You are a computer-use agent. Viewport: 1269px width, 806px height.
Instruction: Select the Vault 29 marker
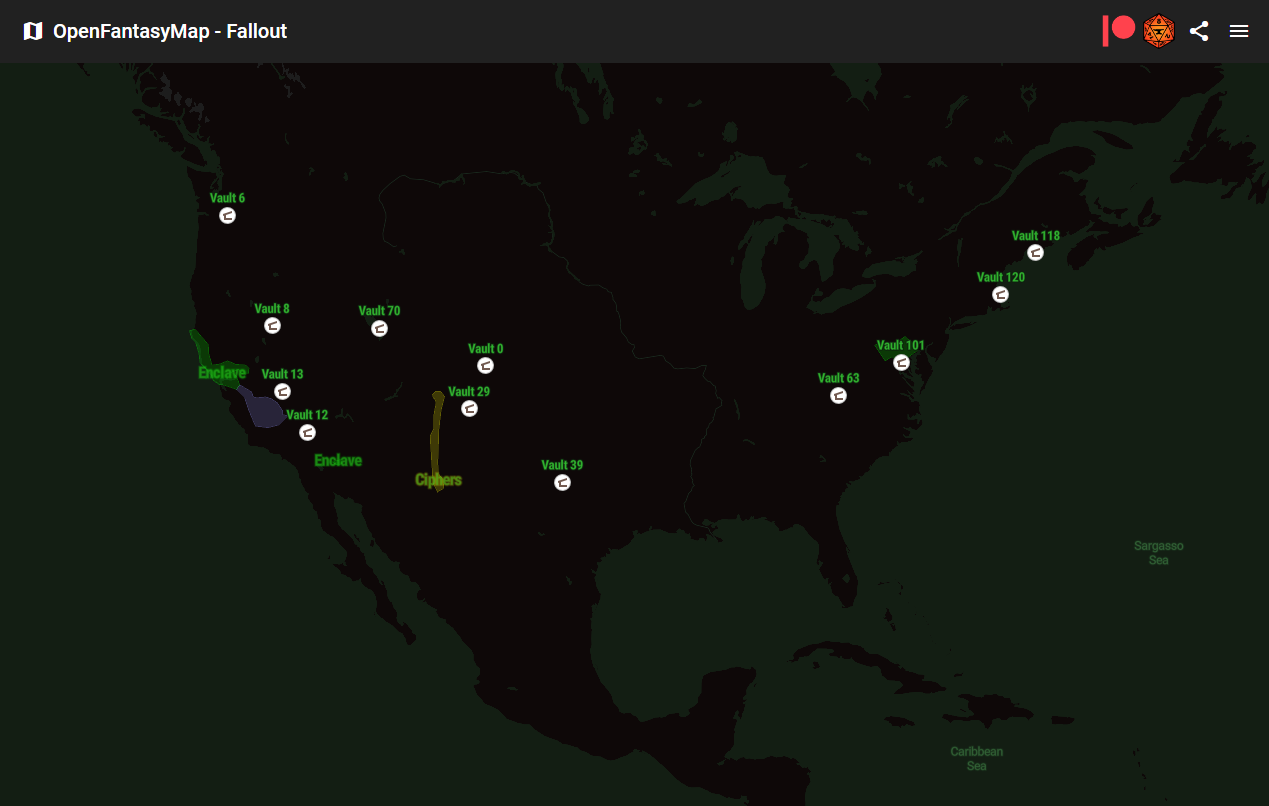(469, 409)
